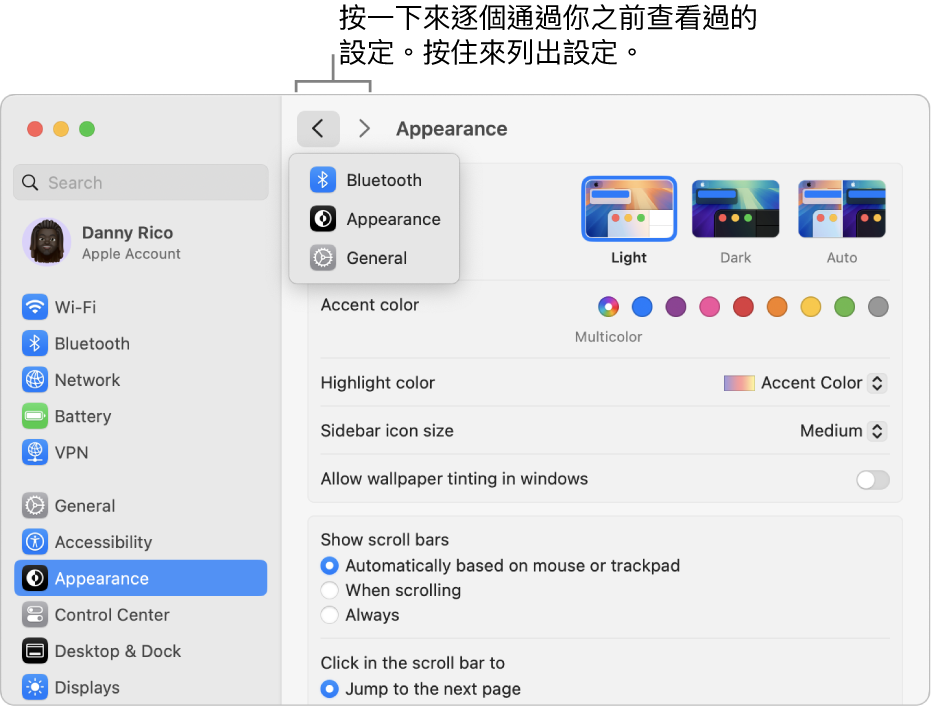Click the Bluetooth icon in the history popup
Viewport: 931px width, 708px height.
pos(323,179)
